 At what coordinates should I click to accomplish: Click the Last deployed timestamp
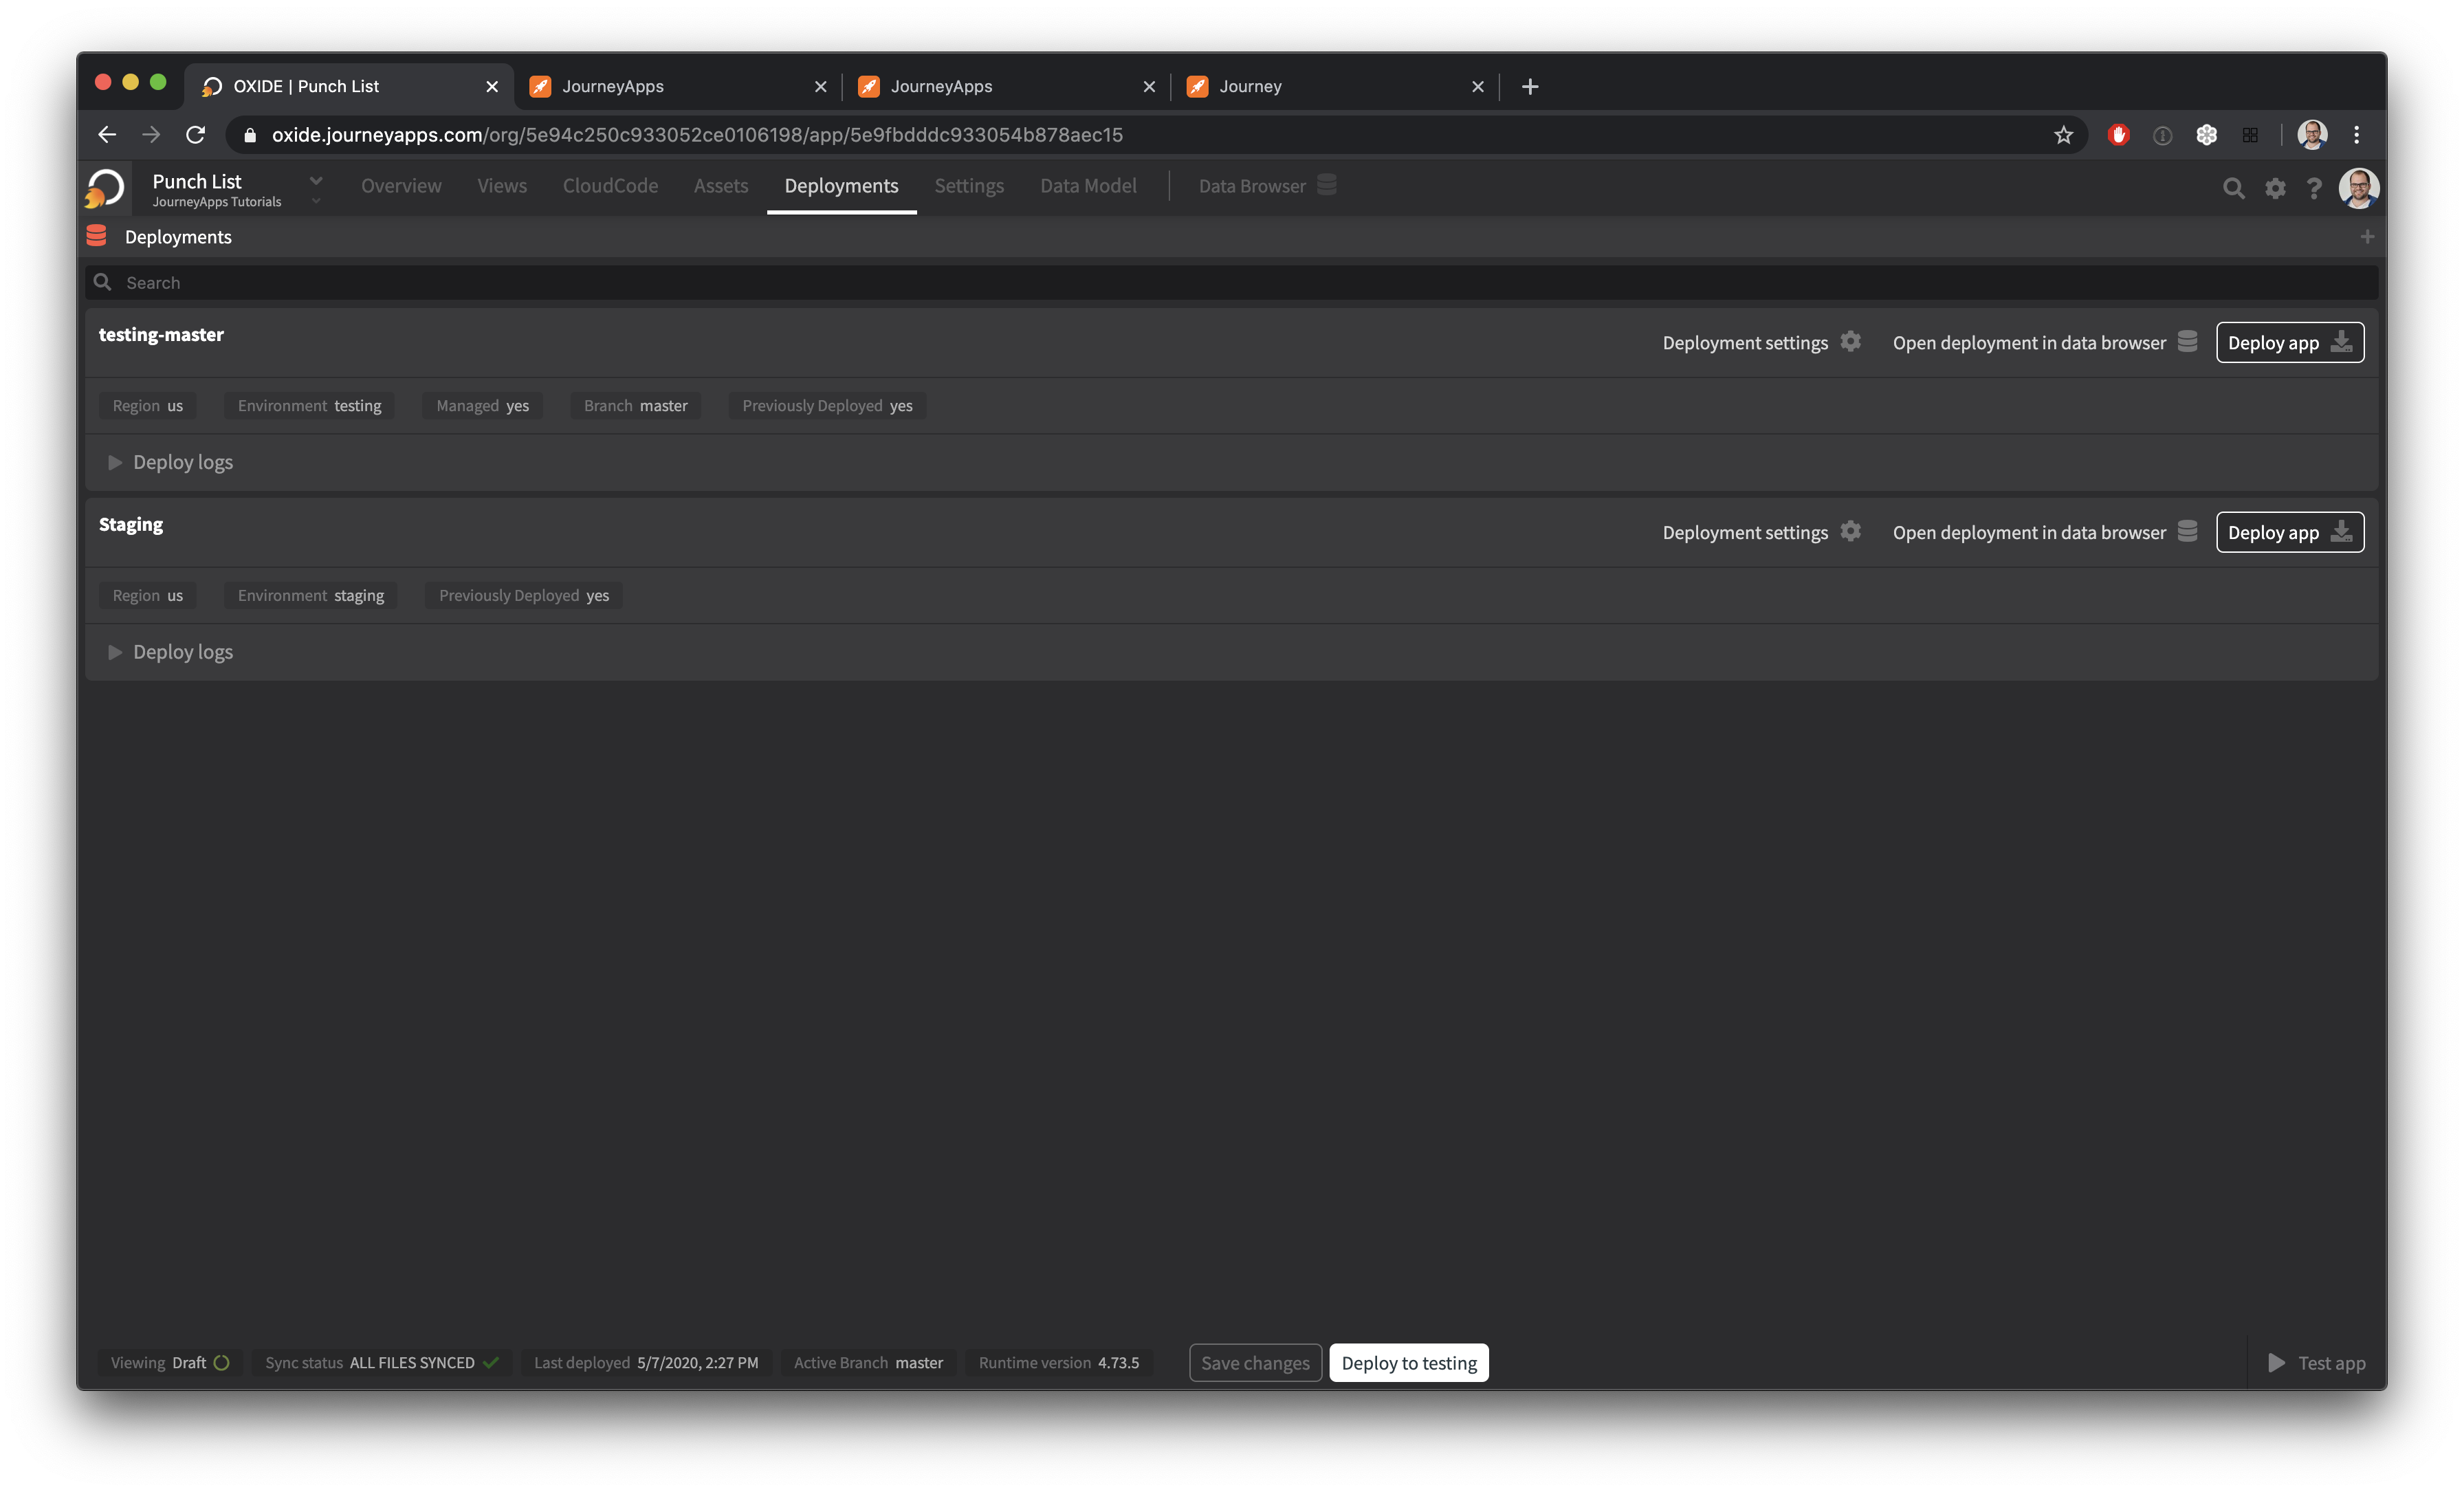click(x=646, y=1363)
